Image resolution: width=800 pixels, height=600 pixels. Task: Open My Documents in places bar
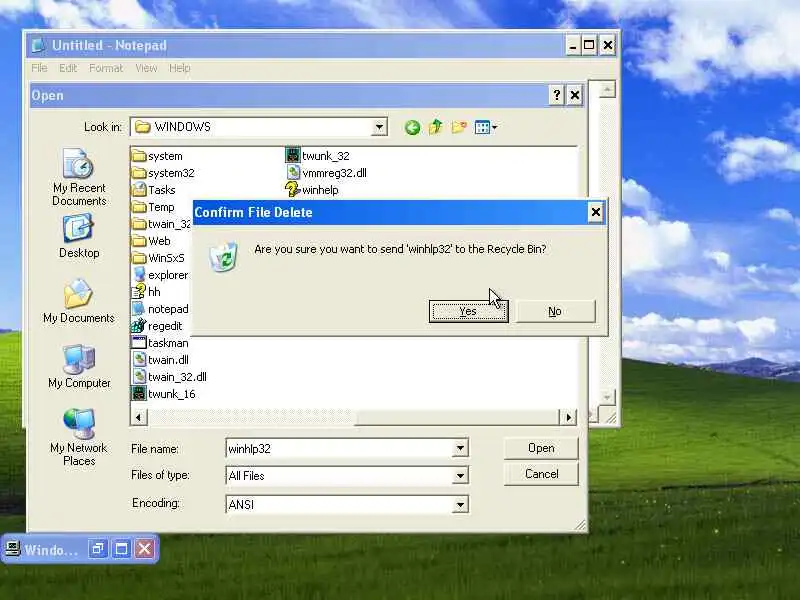pyautogui.click(x=79, y=301)
